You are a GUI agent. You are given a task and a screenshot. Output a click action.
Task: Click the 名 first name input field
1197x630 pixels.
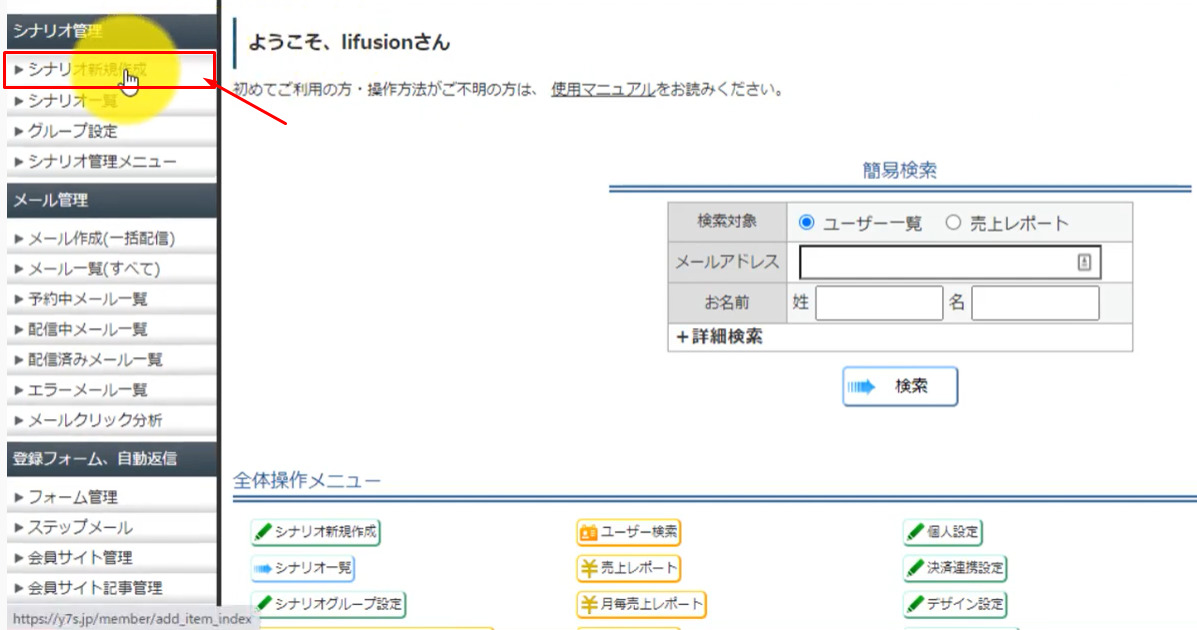(1034, 303)
